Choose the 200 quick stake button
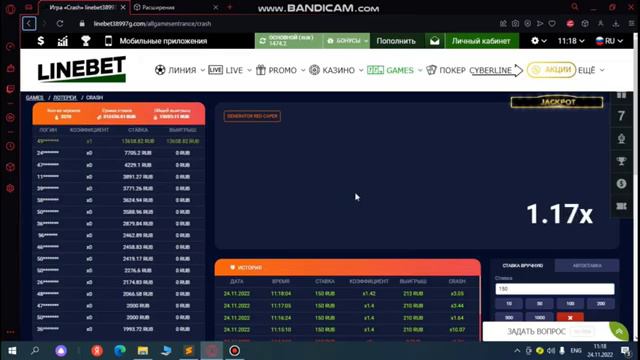This screenshot has width=640, height=360. coord(601,304)
